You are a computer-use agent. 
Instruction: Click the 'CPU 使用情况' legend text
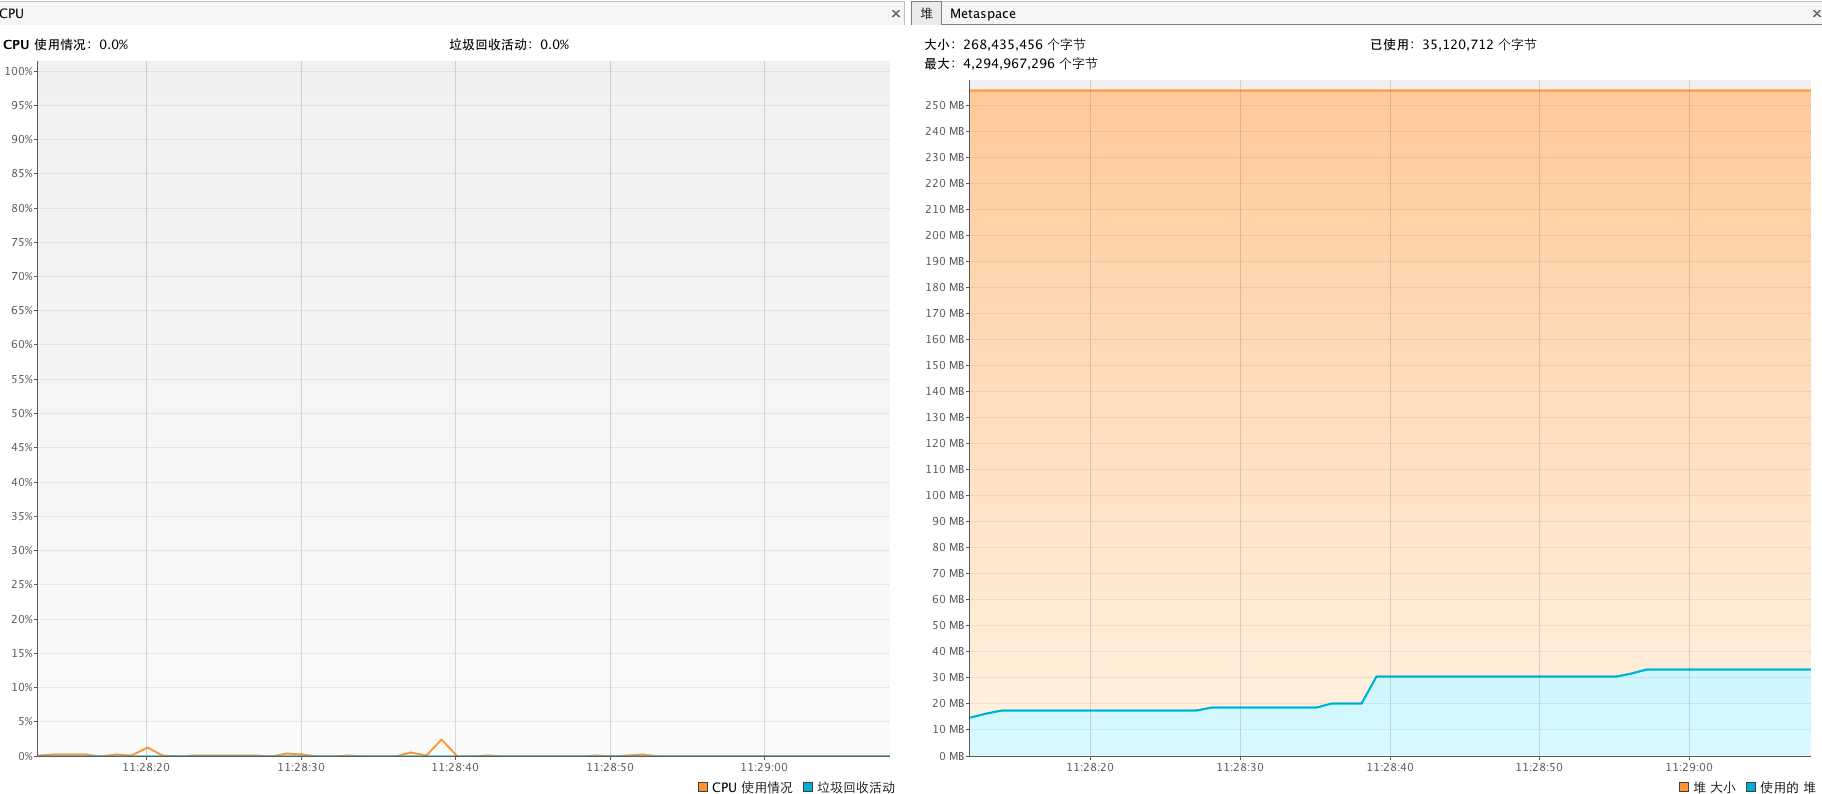click(752, 787)
